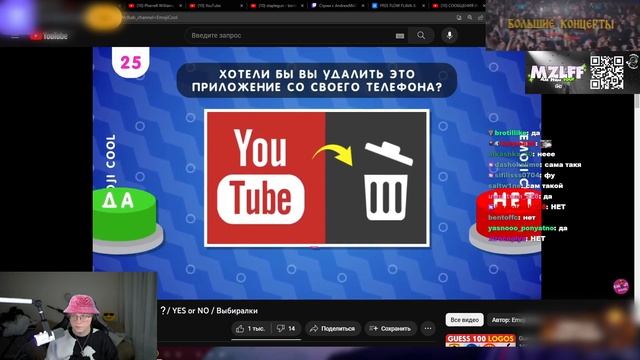
Task: Click the QR code in MZLFF overlay
Action: click(607, 73)
